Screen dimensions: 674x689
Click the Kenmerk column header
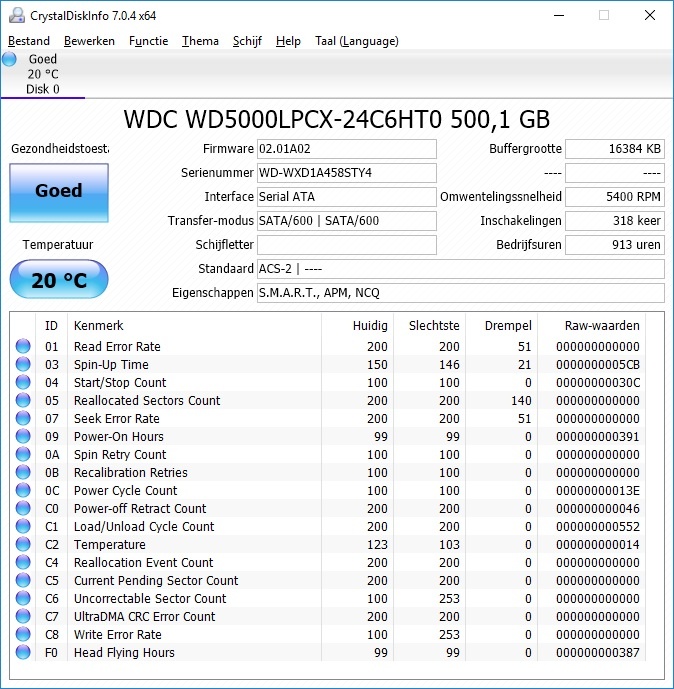195,326
